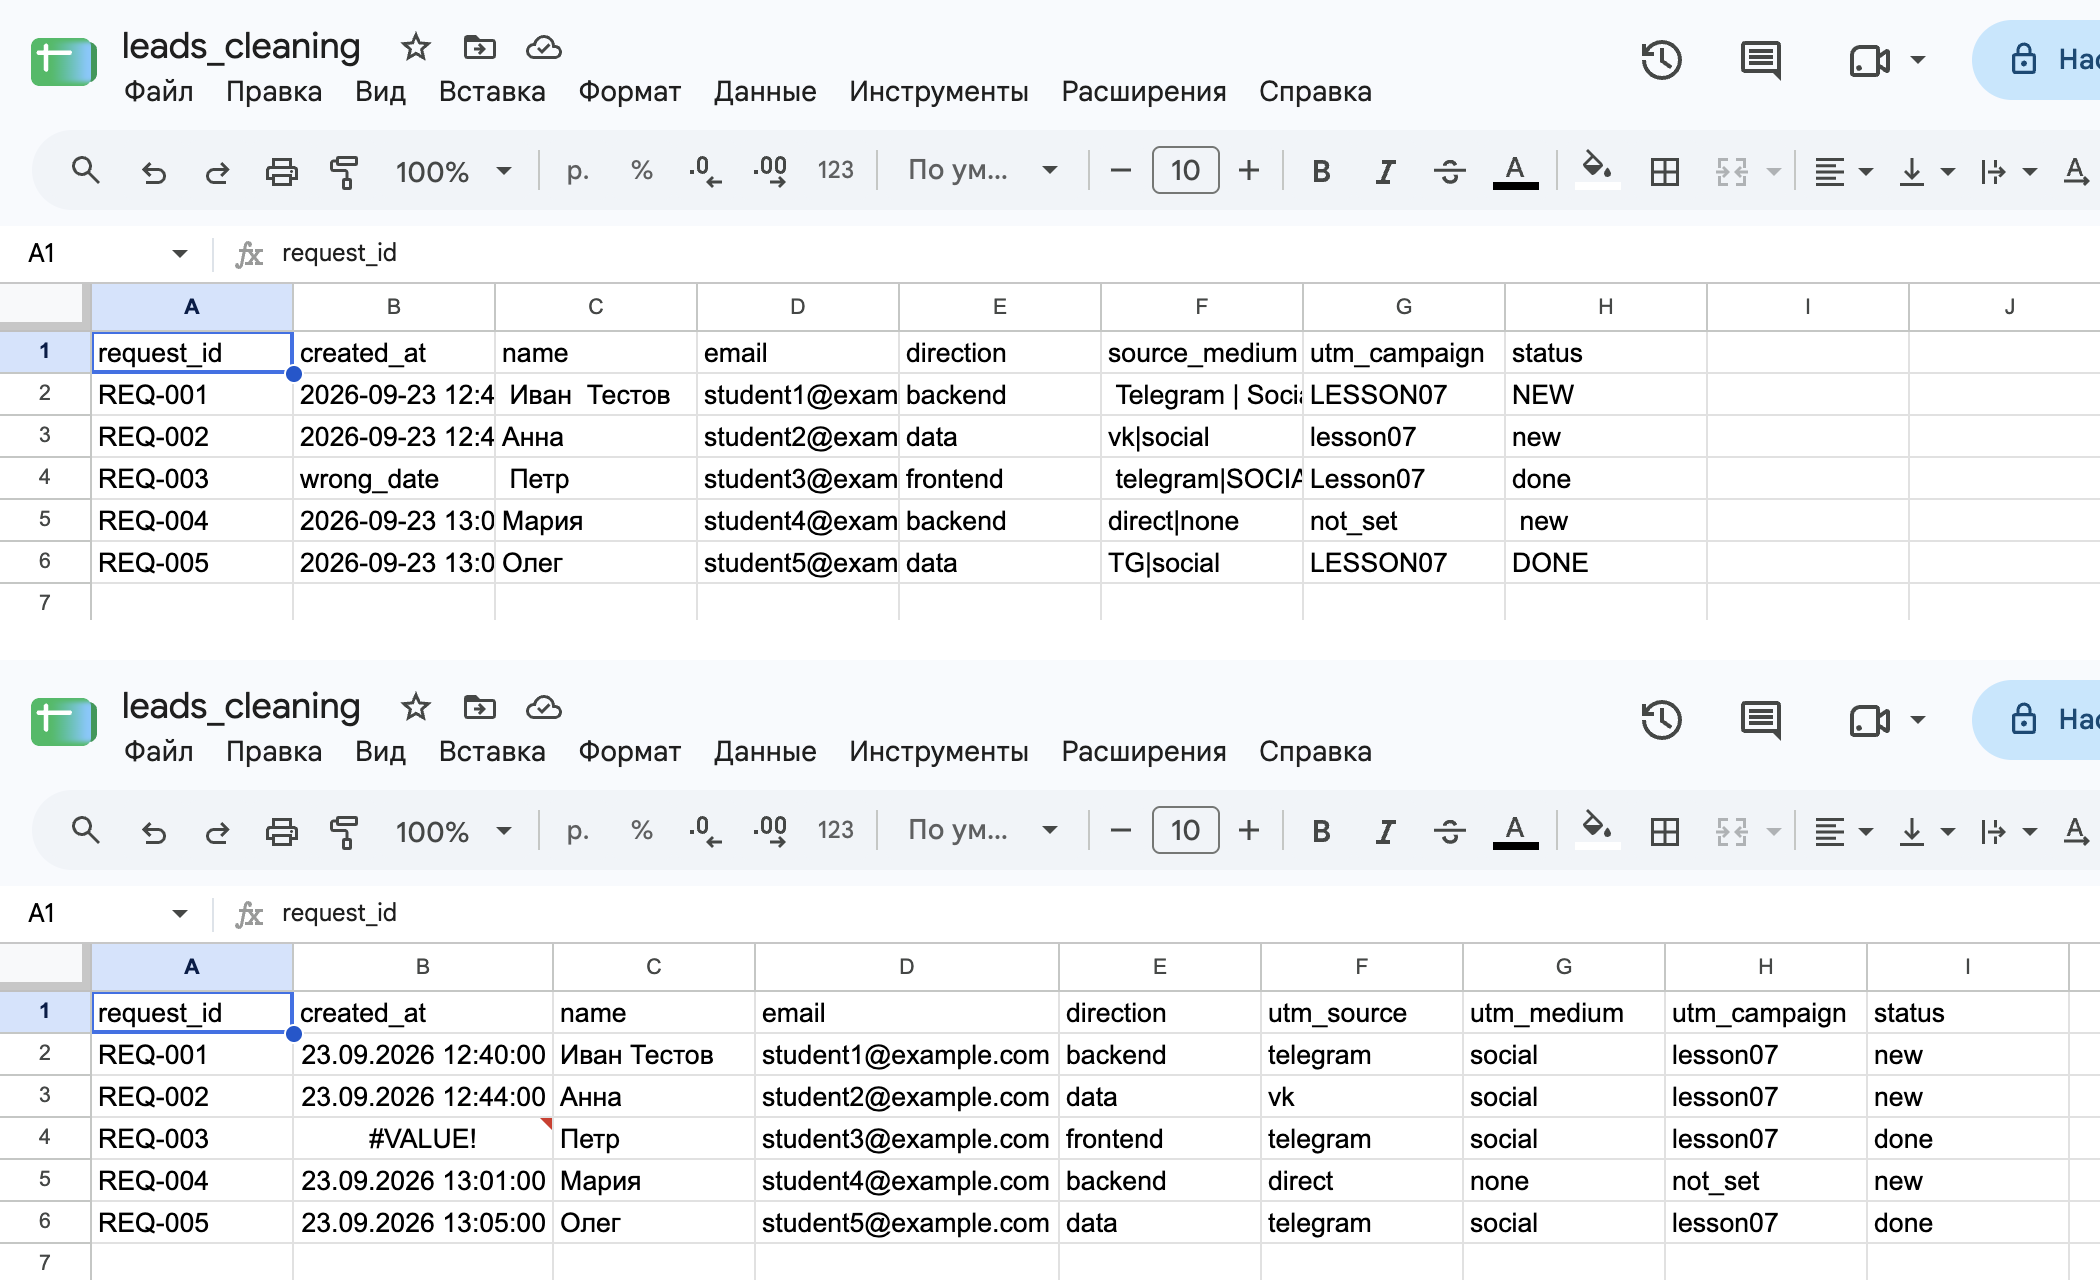Format as percent in upper toolbar
The width and height of the screenshot is (2100, 1280).
(x=642, y=171)
